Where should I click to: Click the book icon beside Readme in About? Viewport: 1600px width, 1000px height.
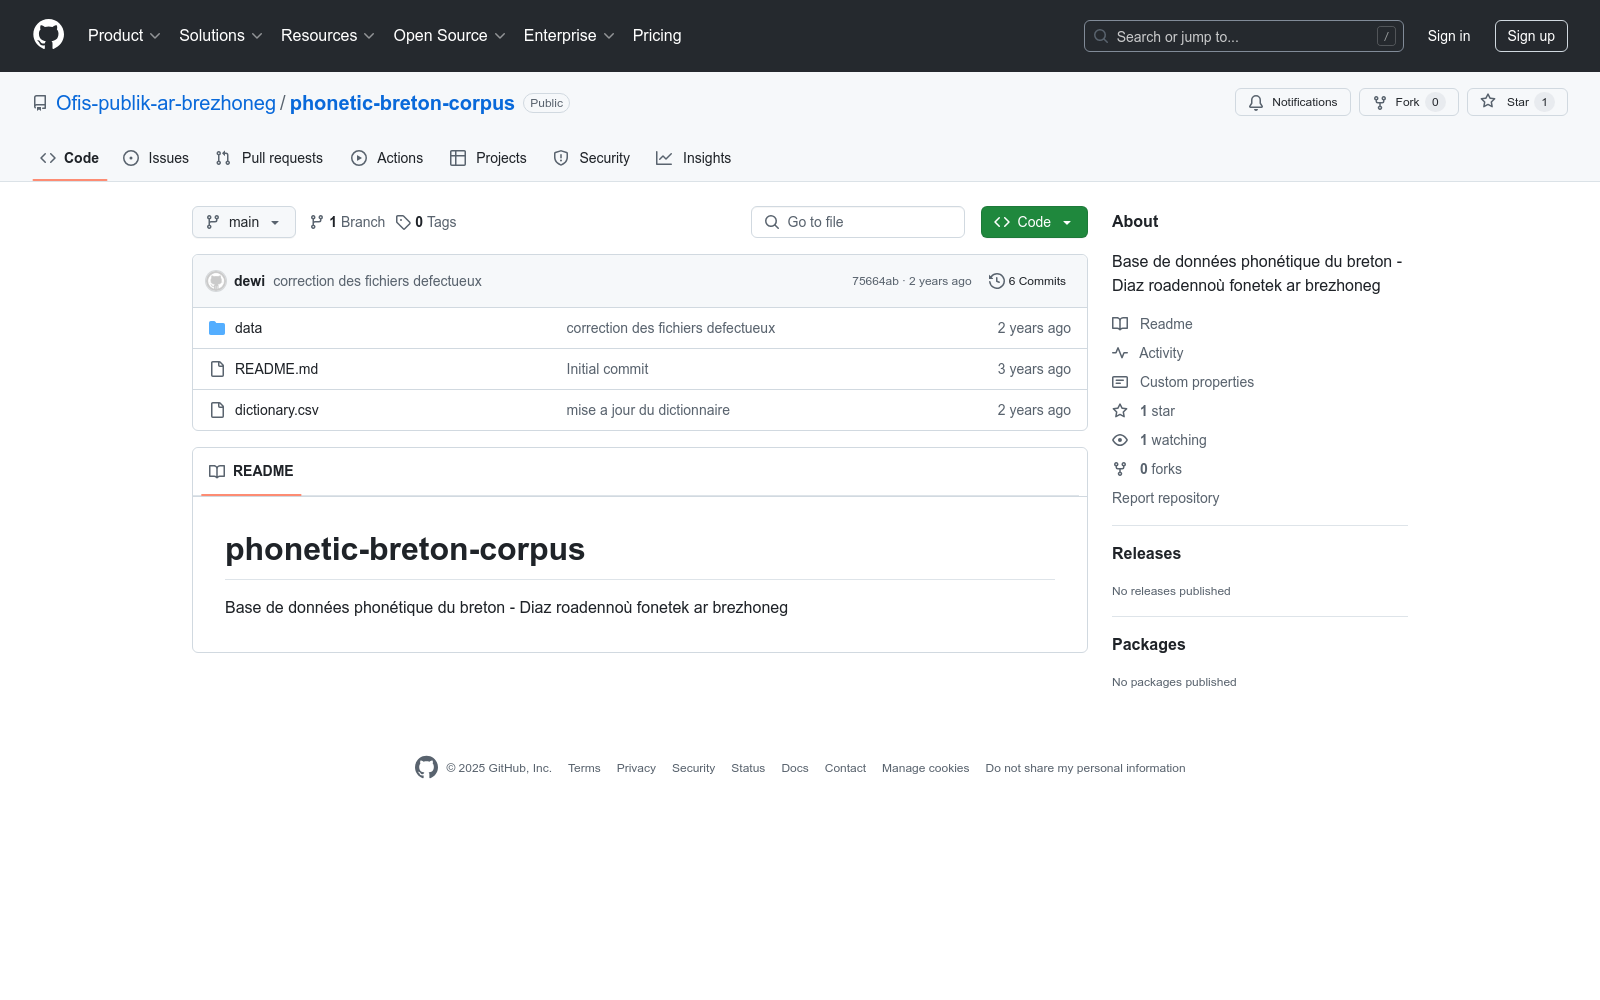[1120, 324]
